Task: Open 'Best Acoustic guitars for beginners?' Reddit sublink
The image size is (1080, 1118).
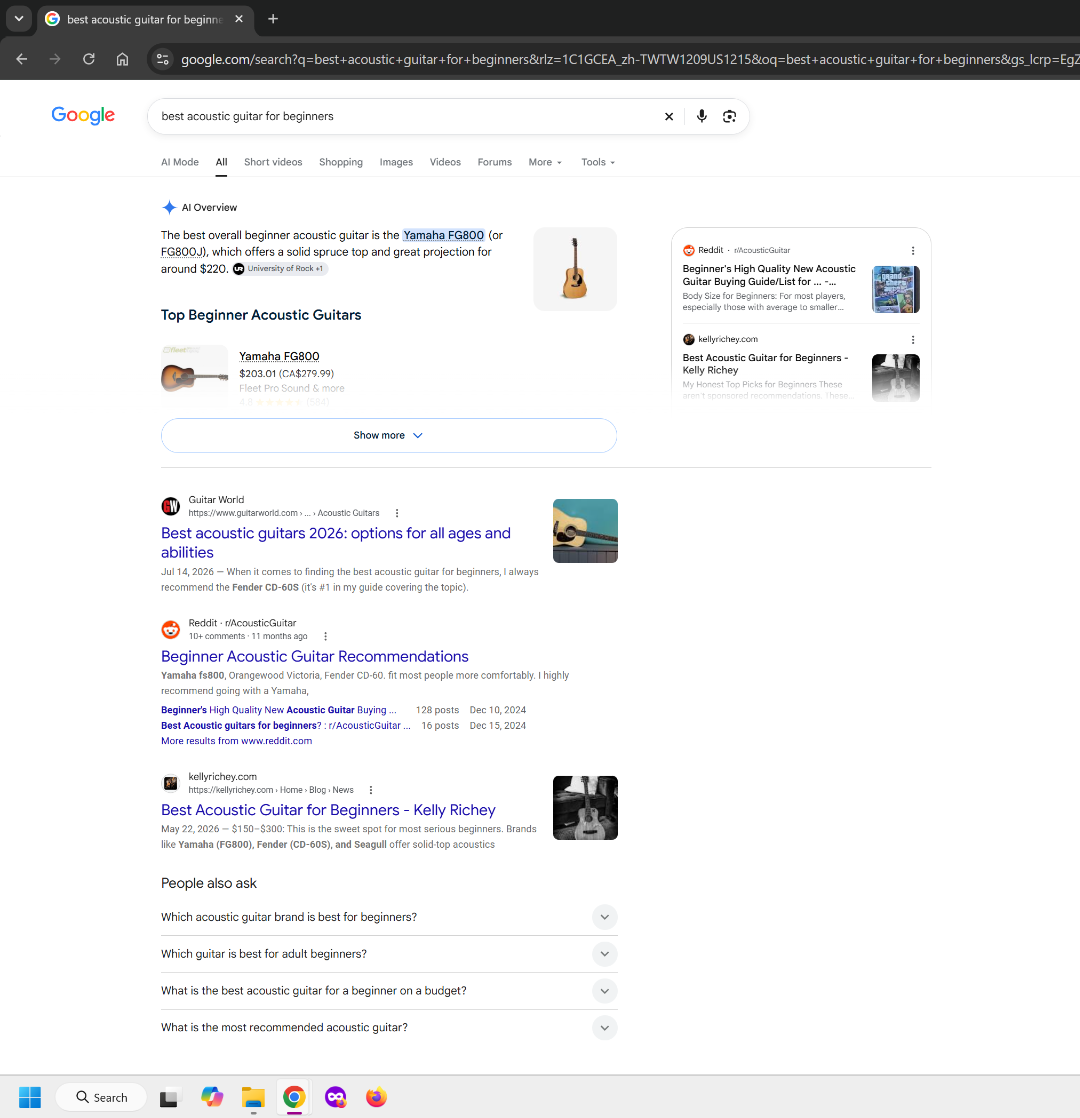Action: tap(286, 725)
